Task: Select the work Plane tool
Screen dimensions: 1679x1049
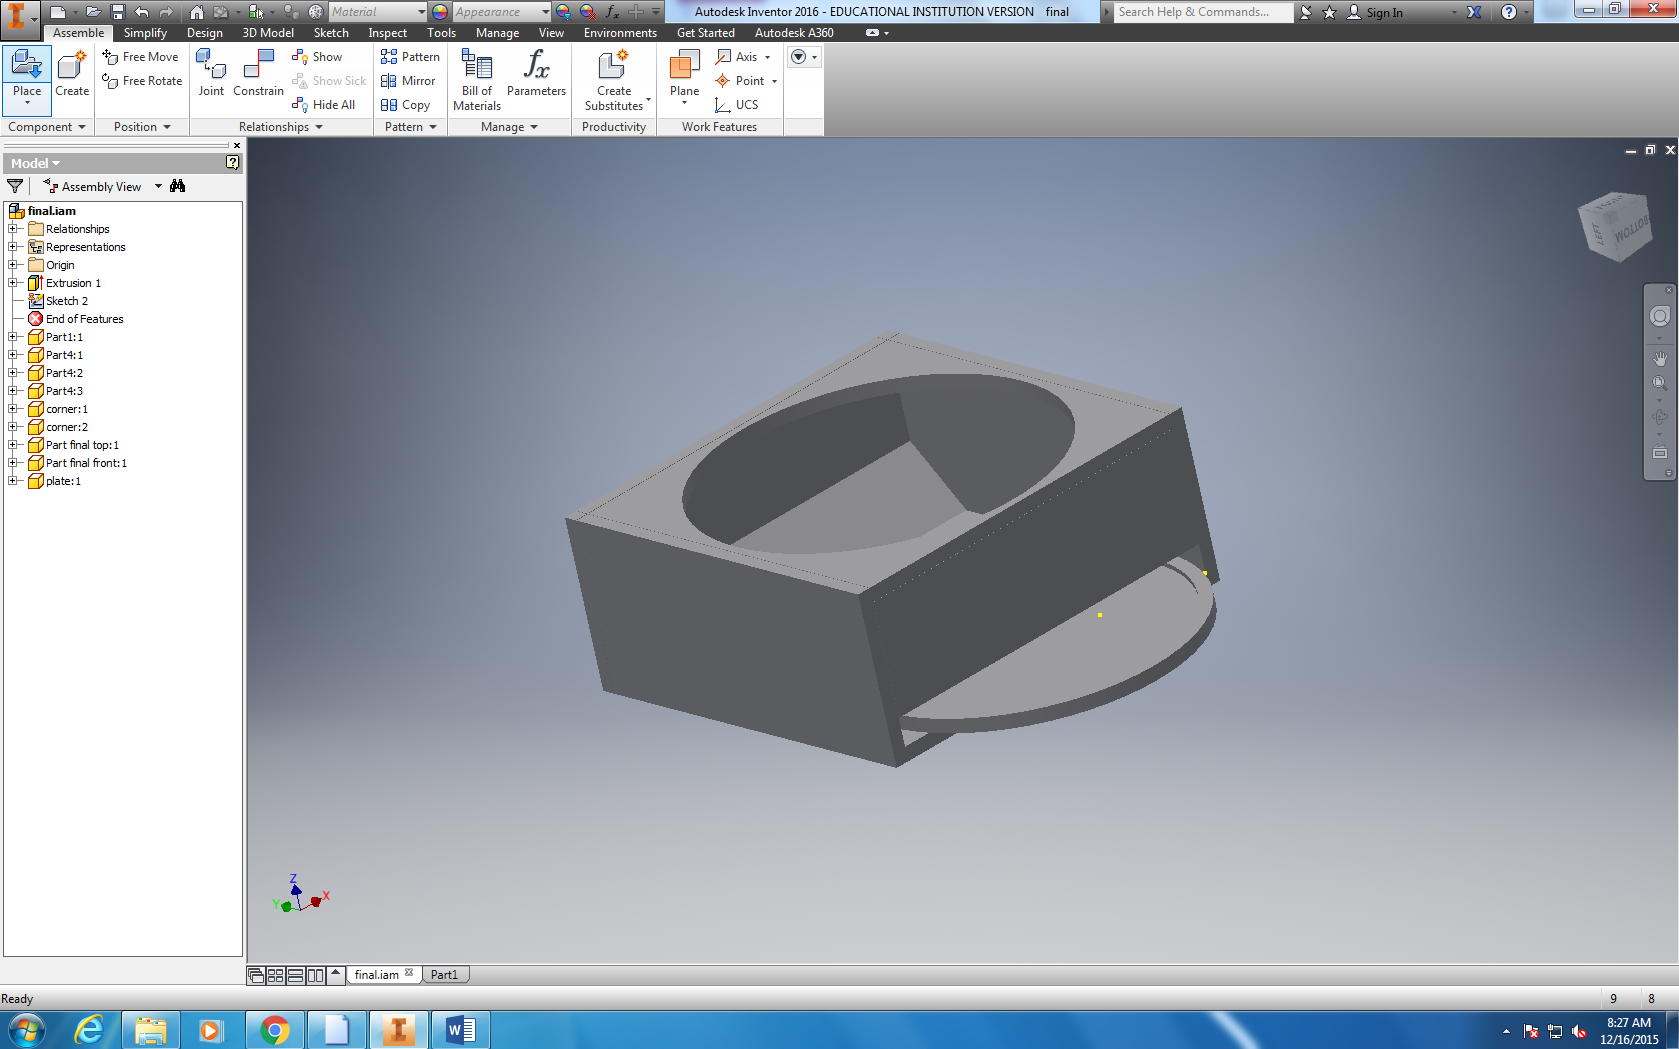Action: (x=684, y=77)
